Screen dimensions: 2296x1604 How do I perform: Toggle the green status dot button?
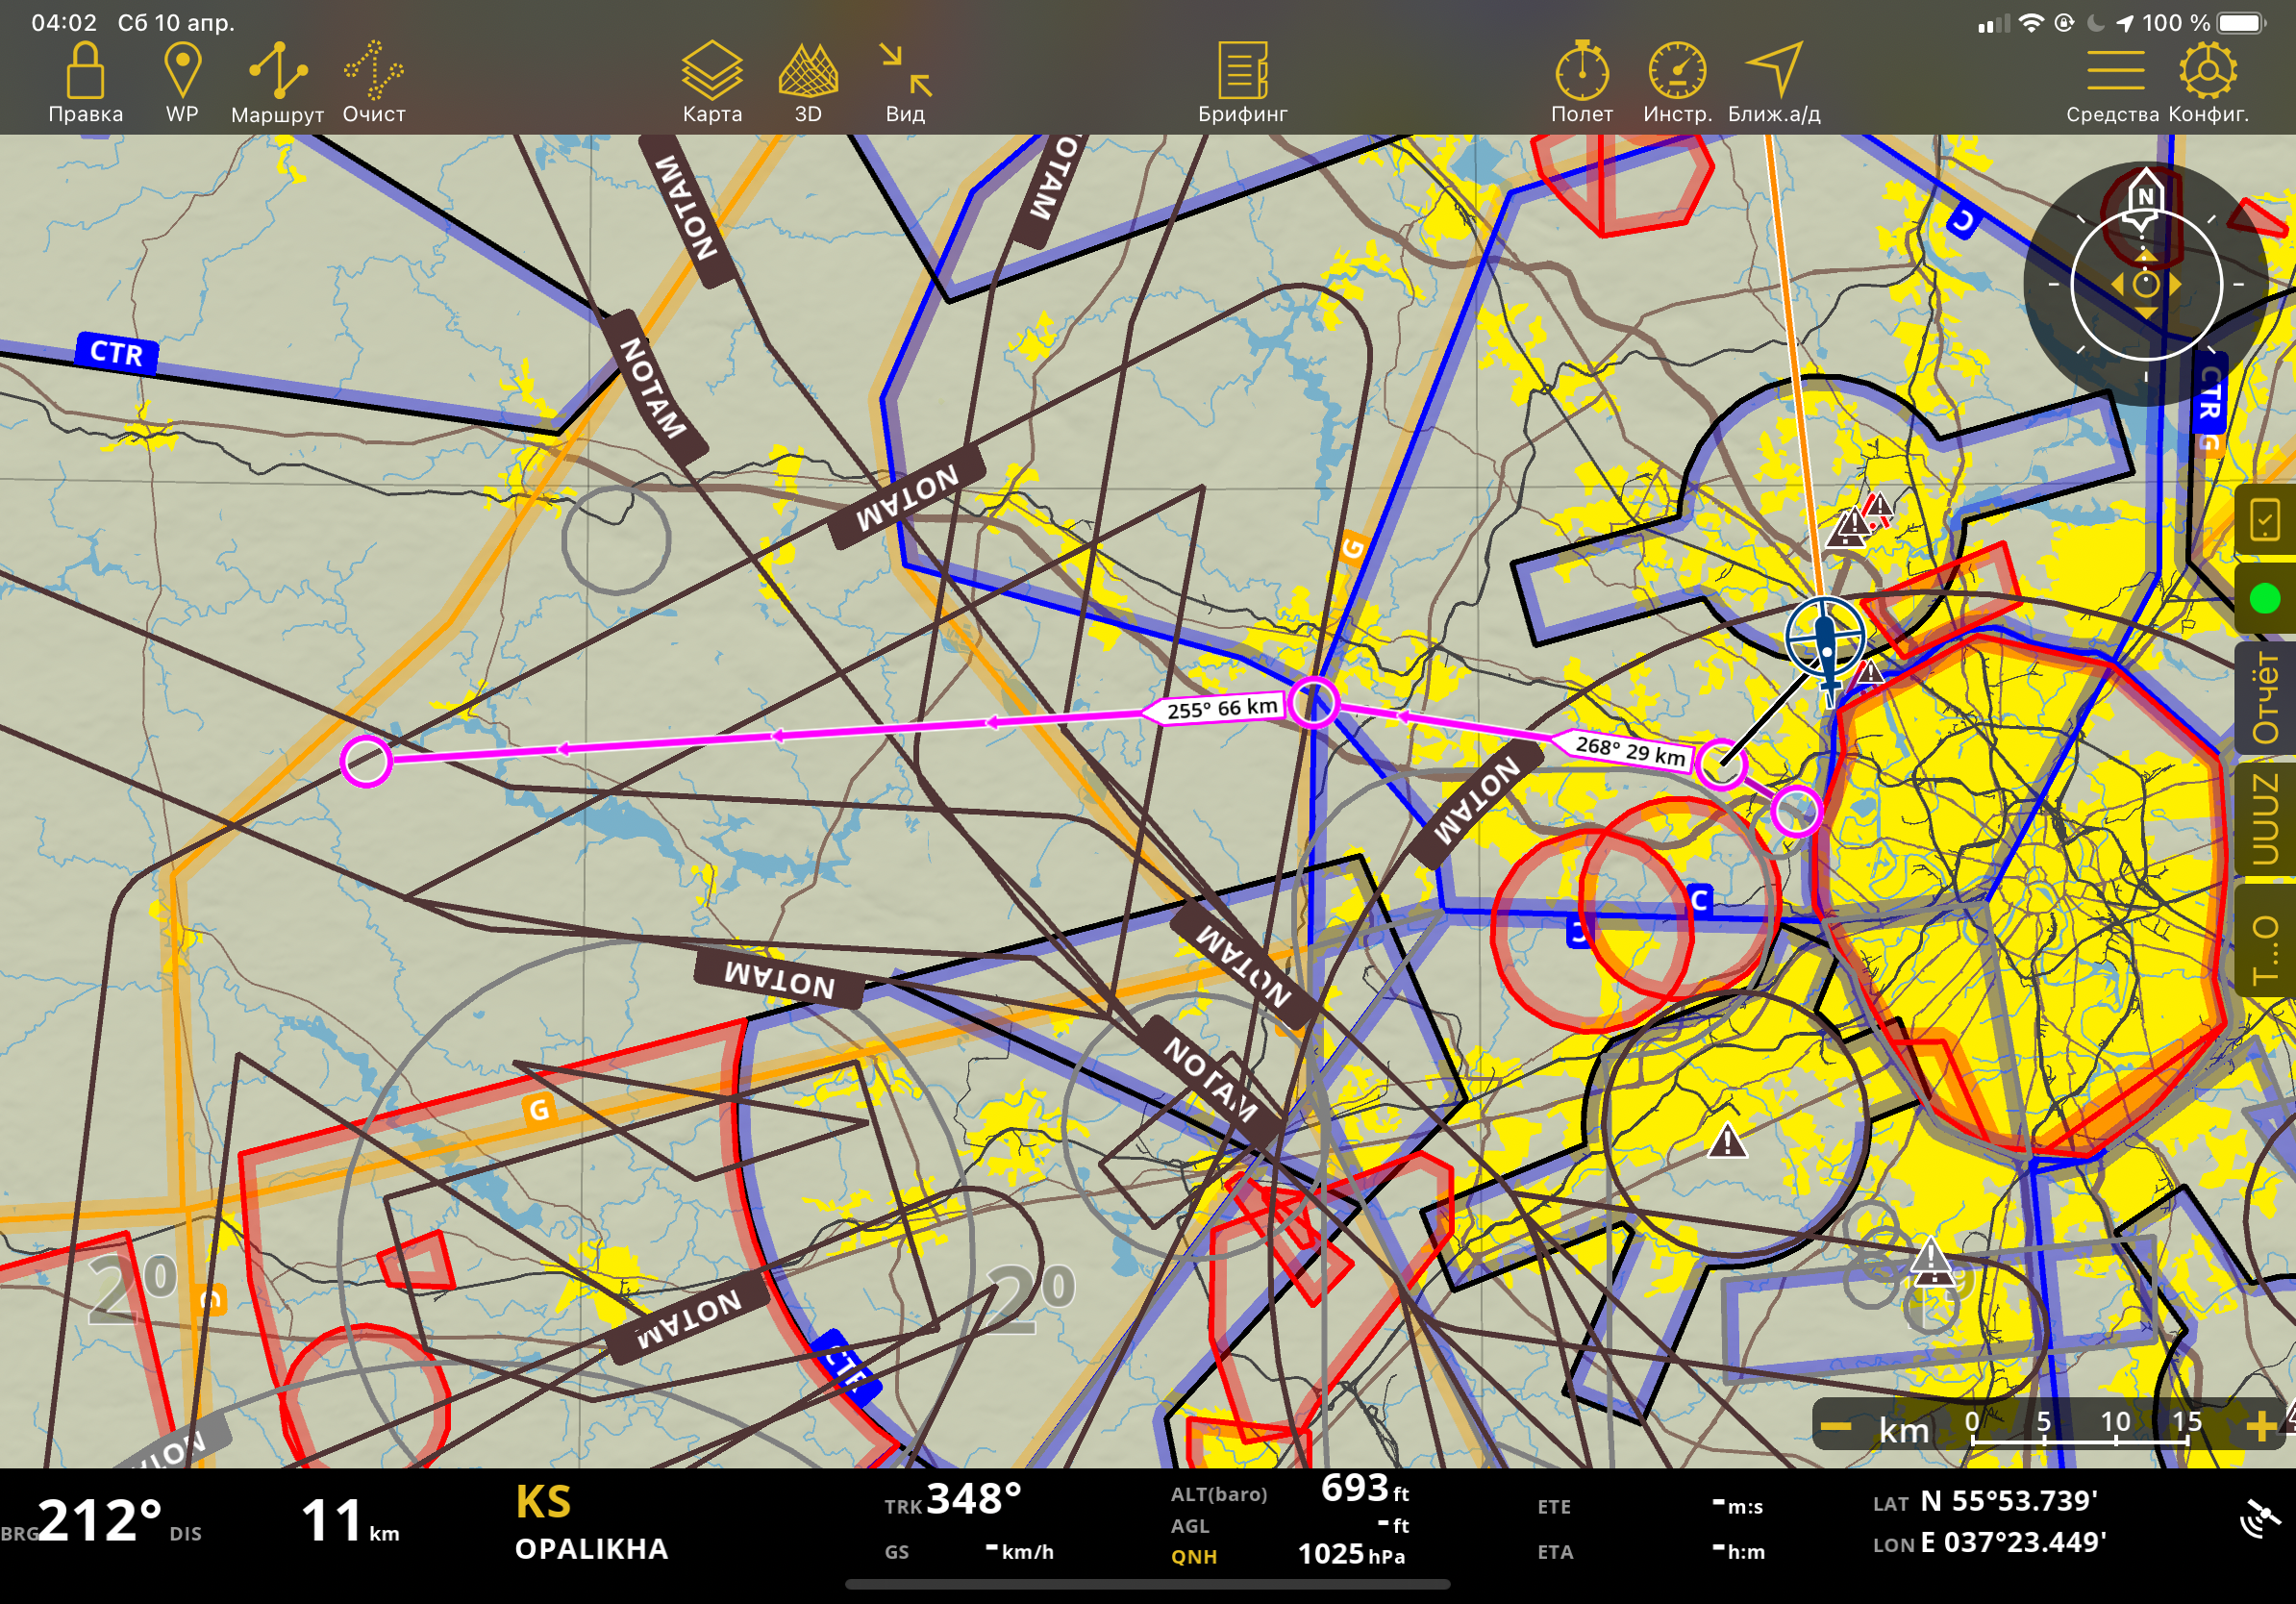click(2264, 599)
